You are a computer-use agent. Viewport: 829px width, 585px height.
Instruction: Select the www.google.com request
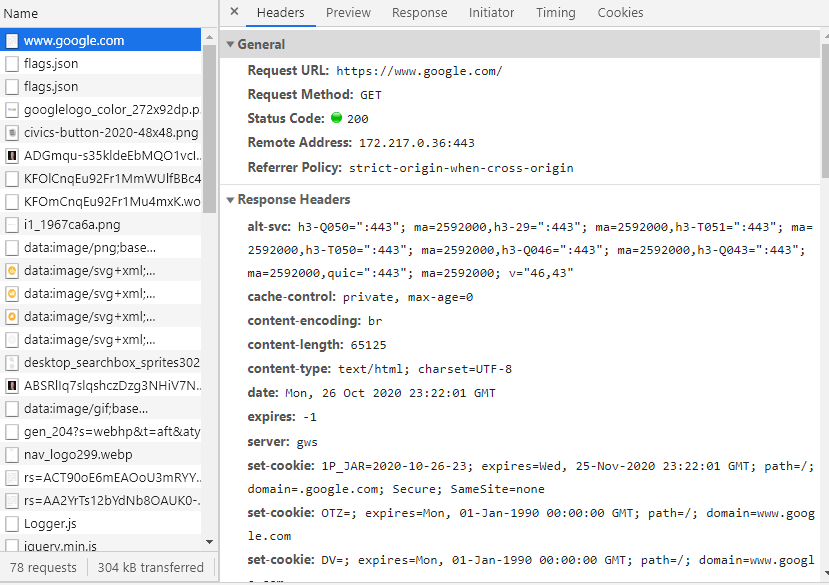tap(74, 41)
